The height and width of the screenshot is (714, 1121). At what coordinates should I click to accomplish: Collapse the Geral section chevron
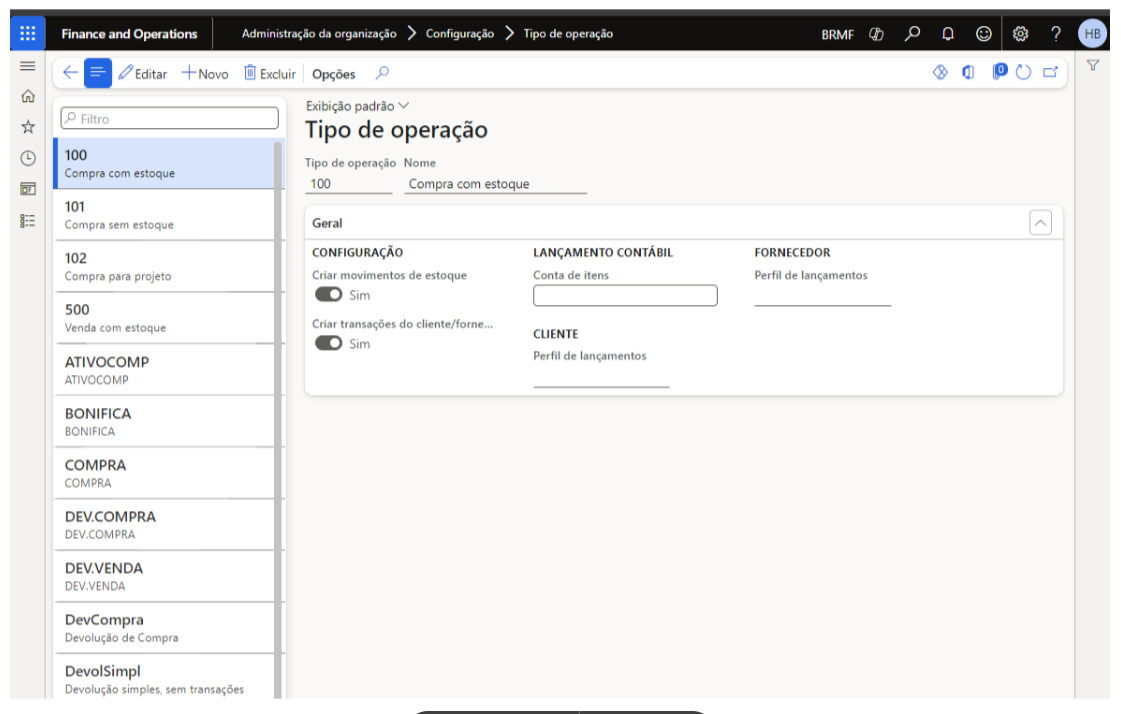pos(1040,224)
